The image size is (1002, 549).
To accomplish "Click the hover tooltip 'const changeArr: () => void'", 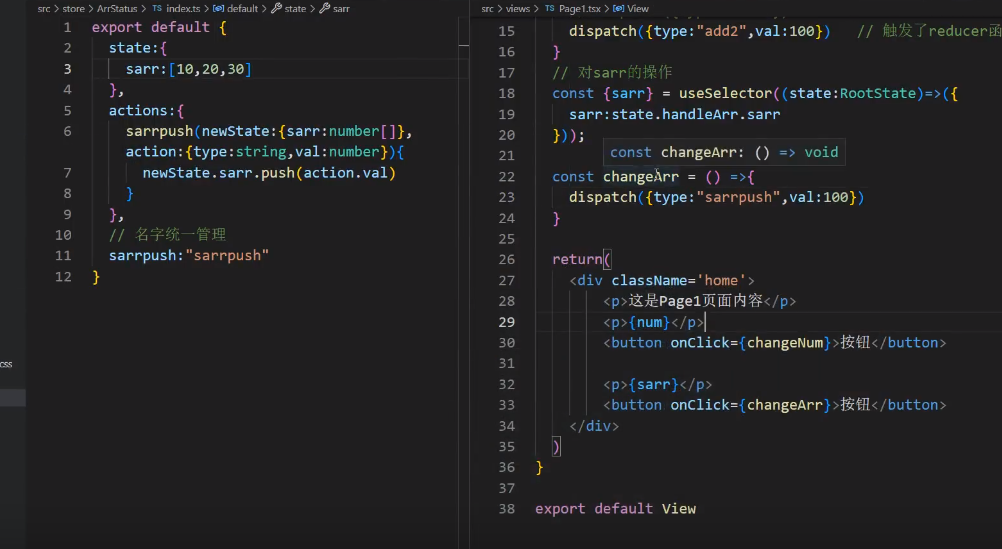I will (x=724, y=152).
